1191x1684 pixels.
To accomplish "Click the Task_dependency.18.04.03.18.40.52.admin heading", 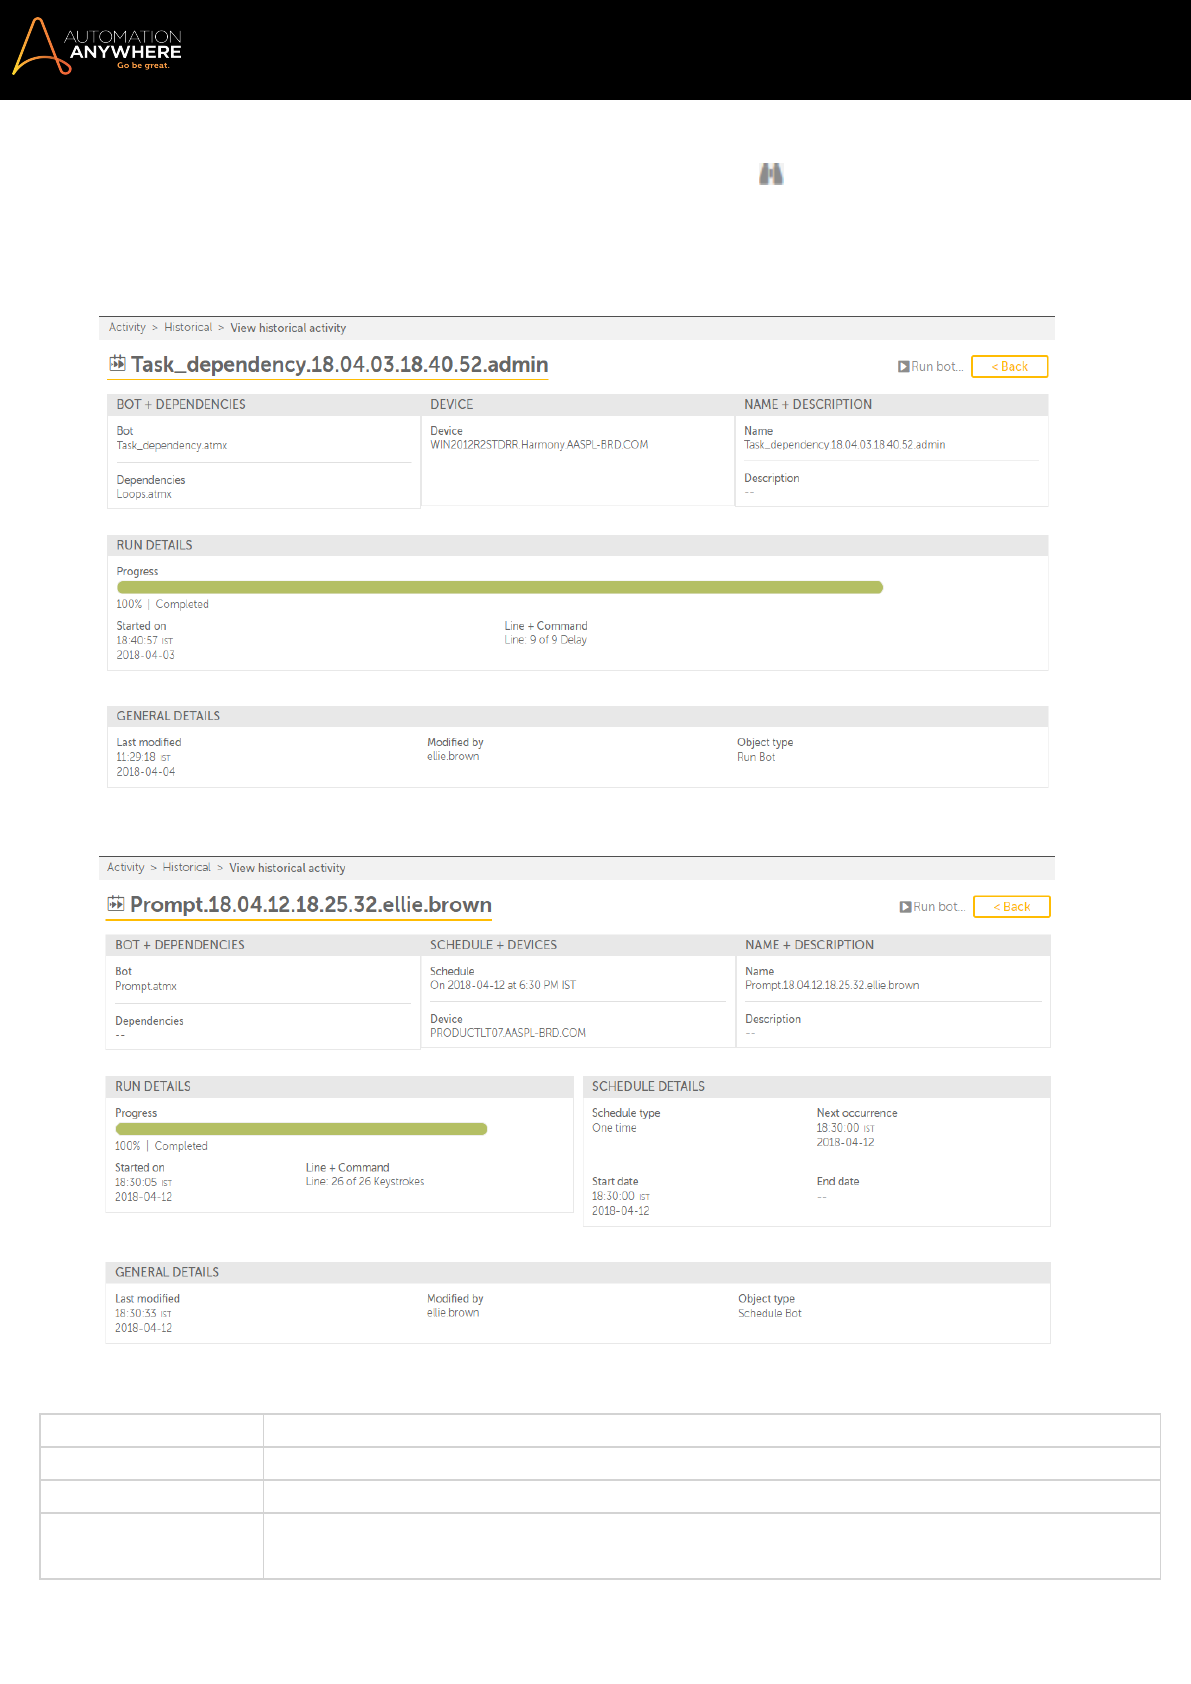I will [x=340, y=365].
